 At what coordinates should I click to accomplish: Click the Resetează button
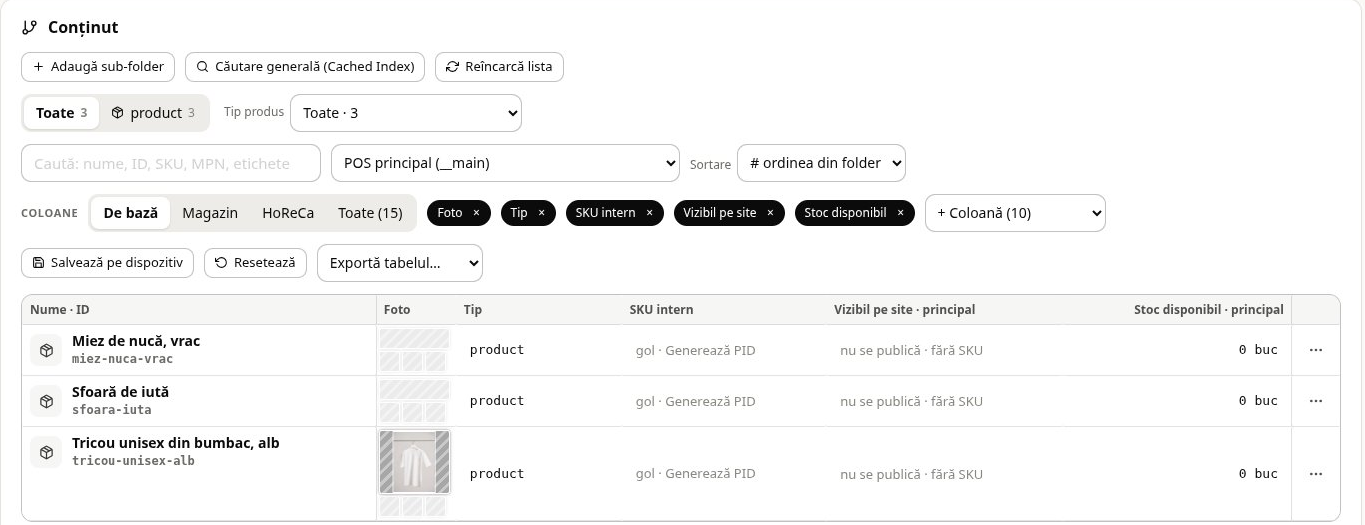tap(255, 263)
